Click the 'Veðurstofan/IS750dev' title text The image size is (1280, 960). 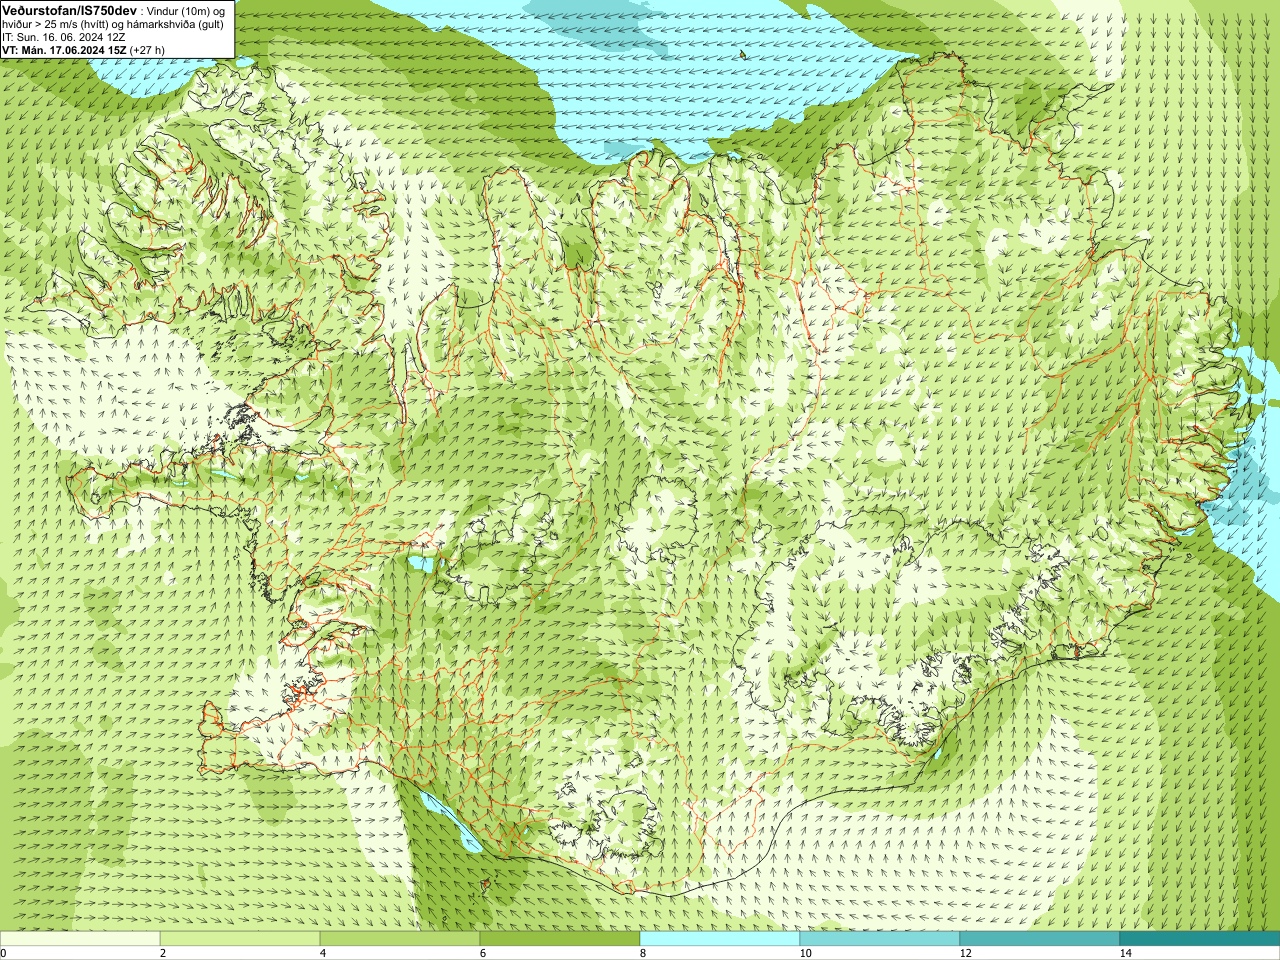point(70,10)
